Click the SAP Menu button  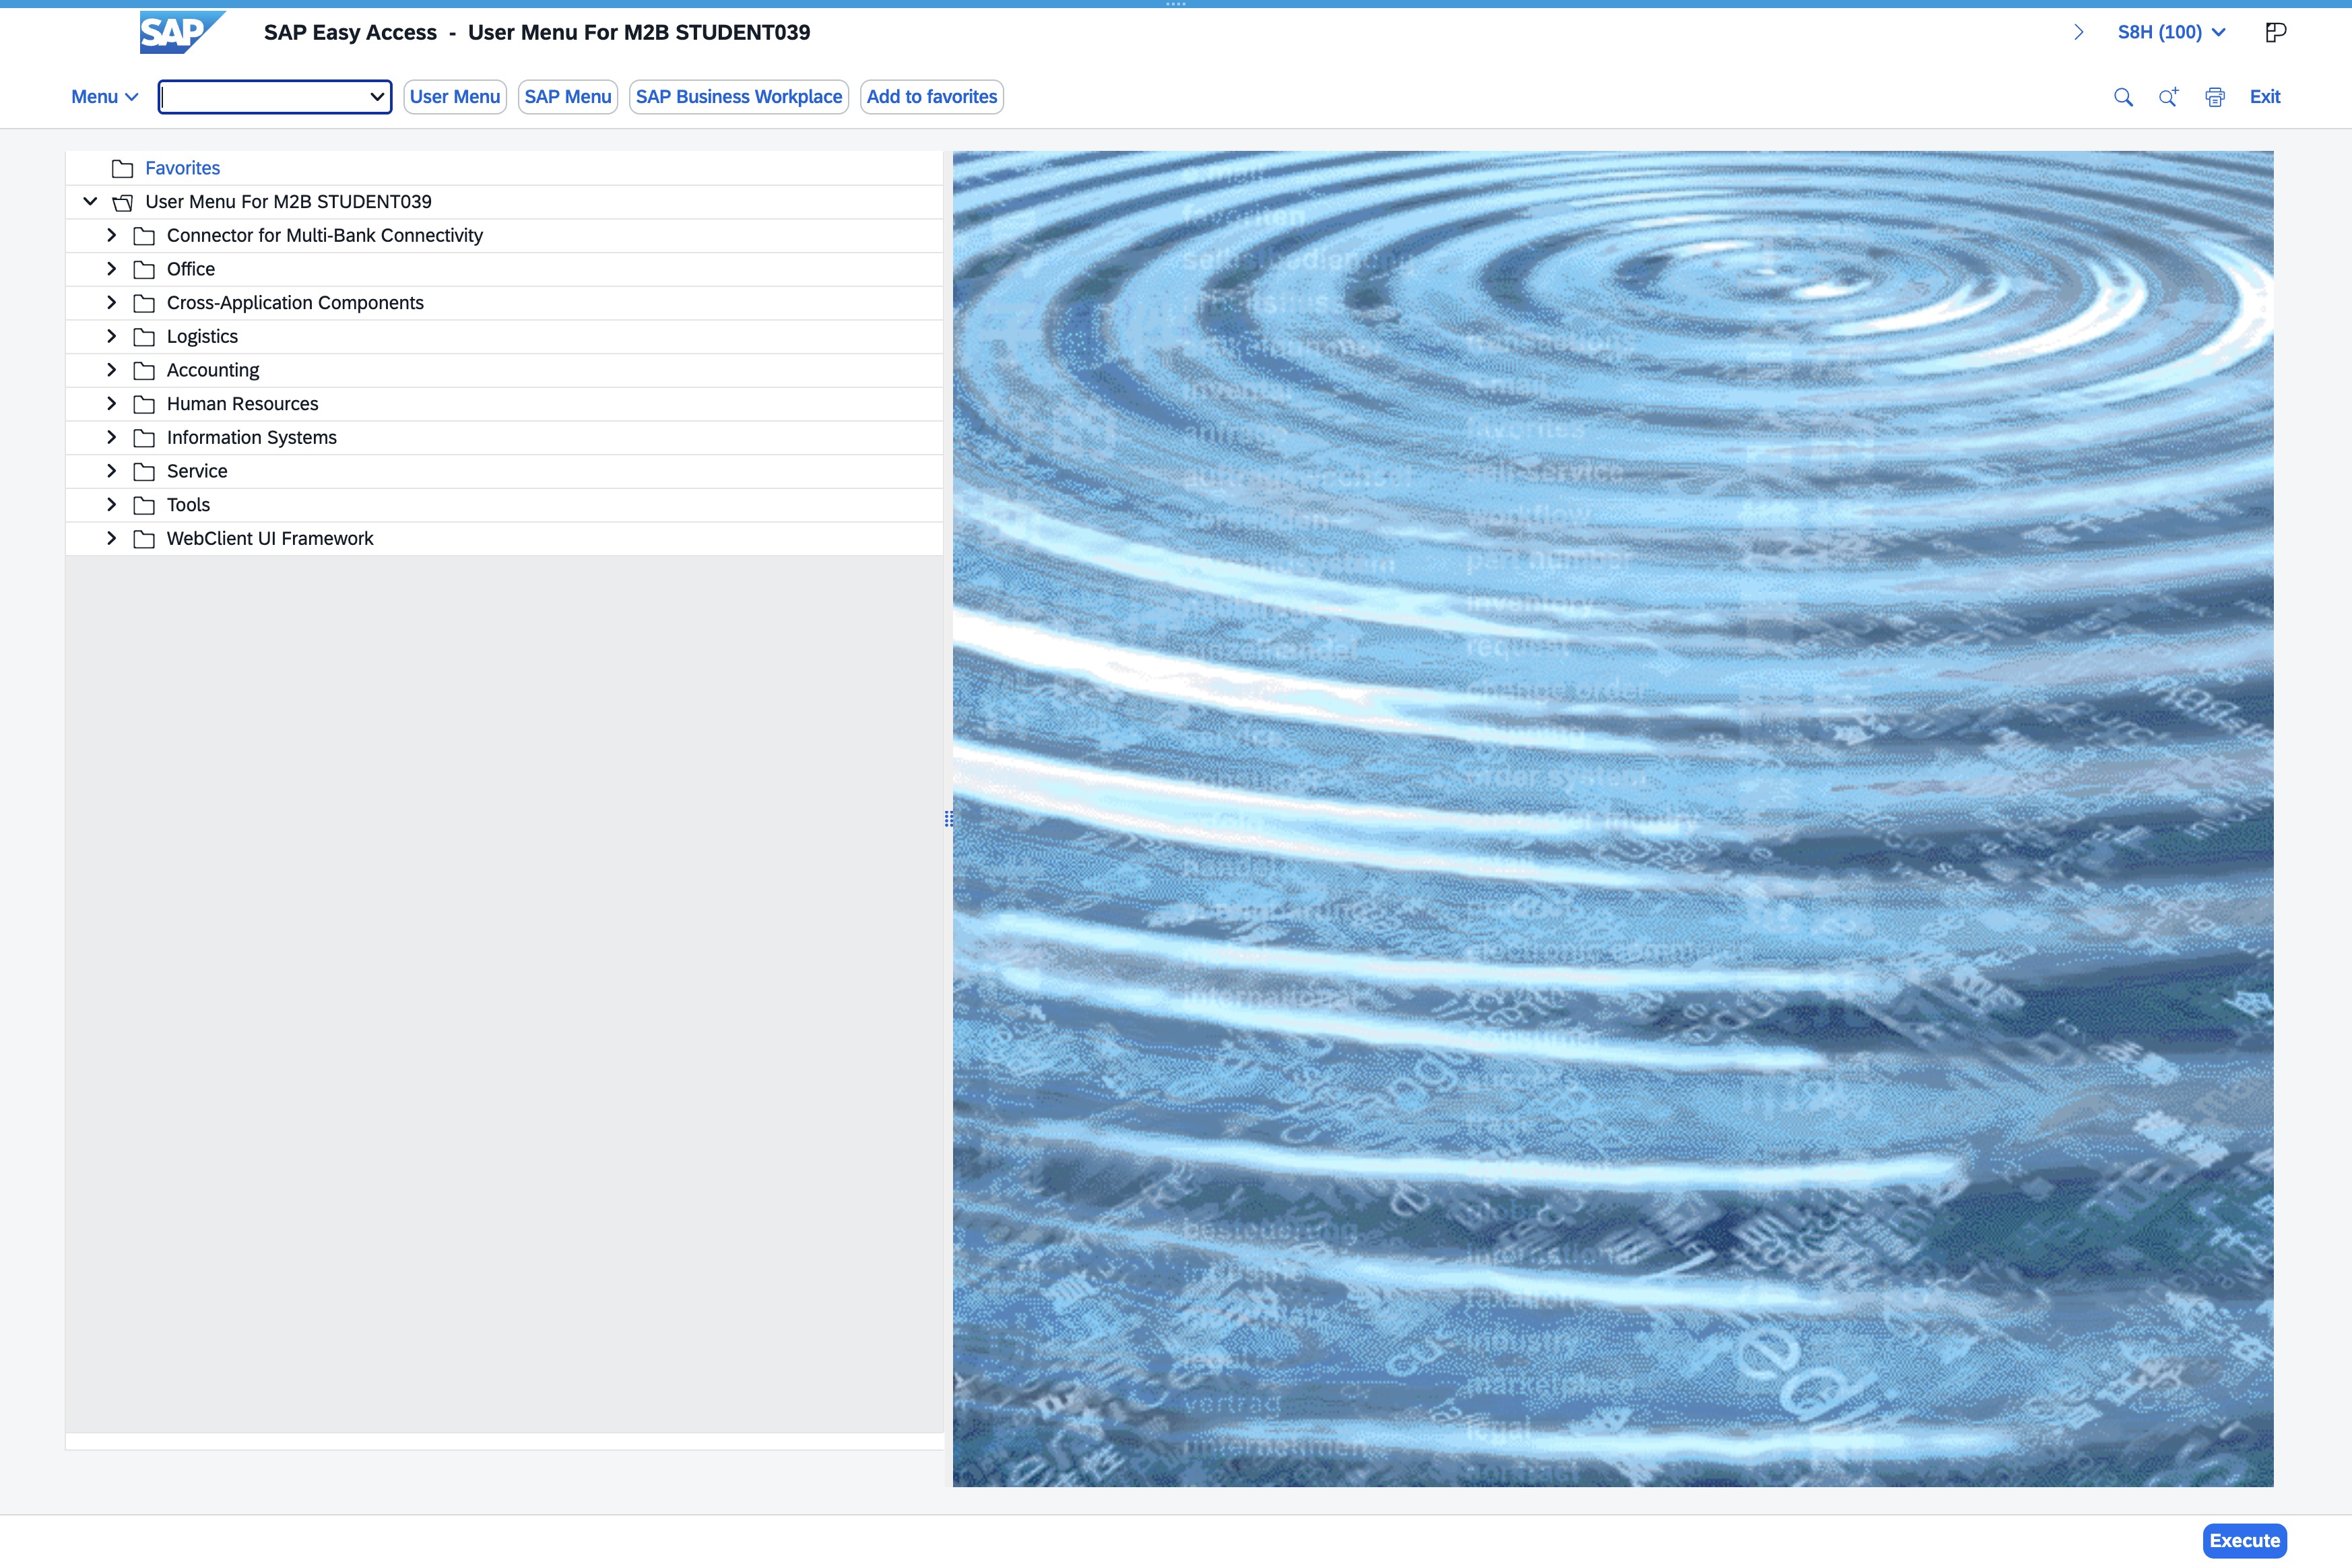coord(568,97)
